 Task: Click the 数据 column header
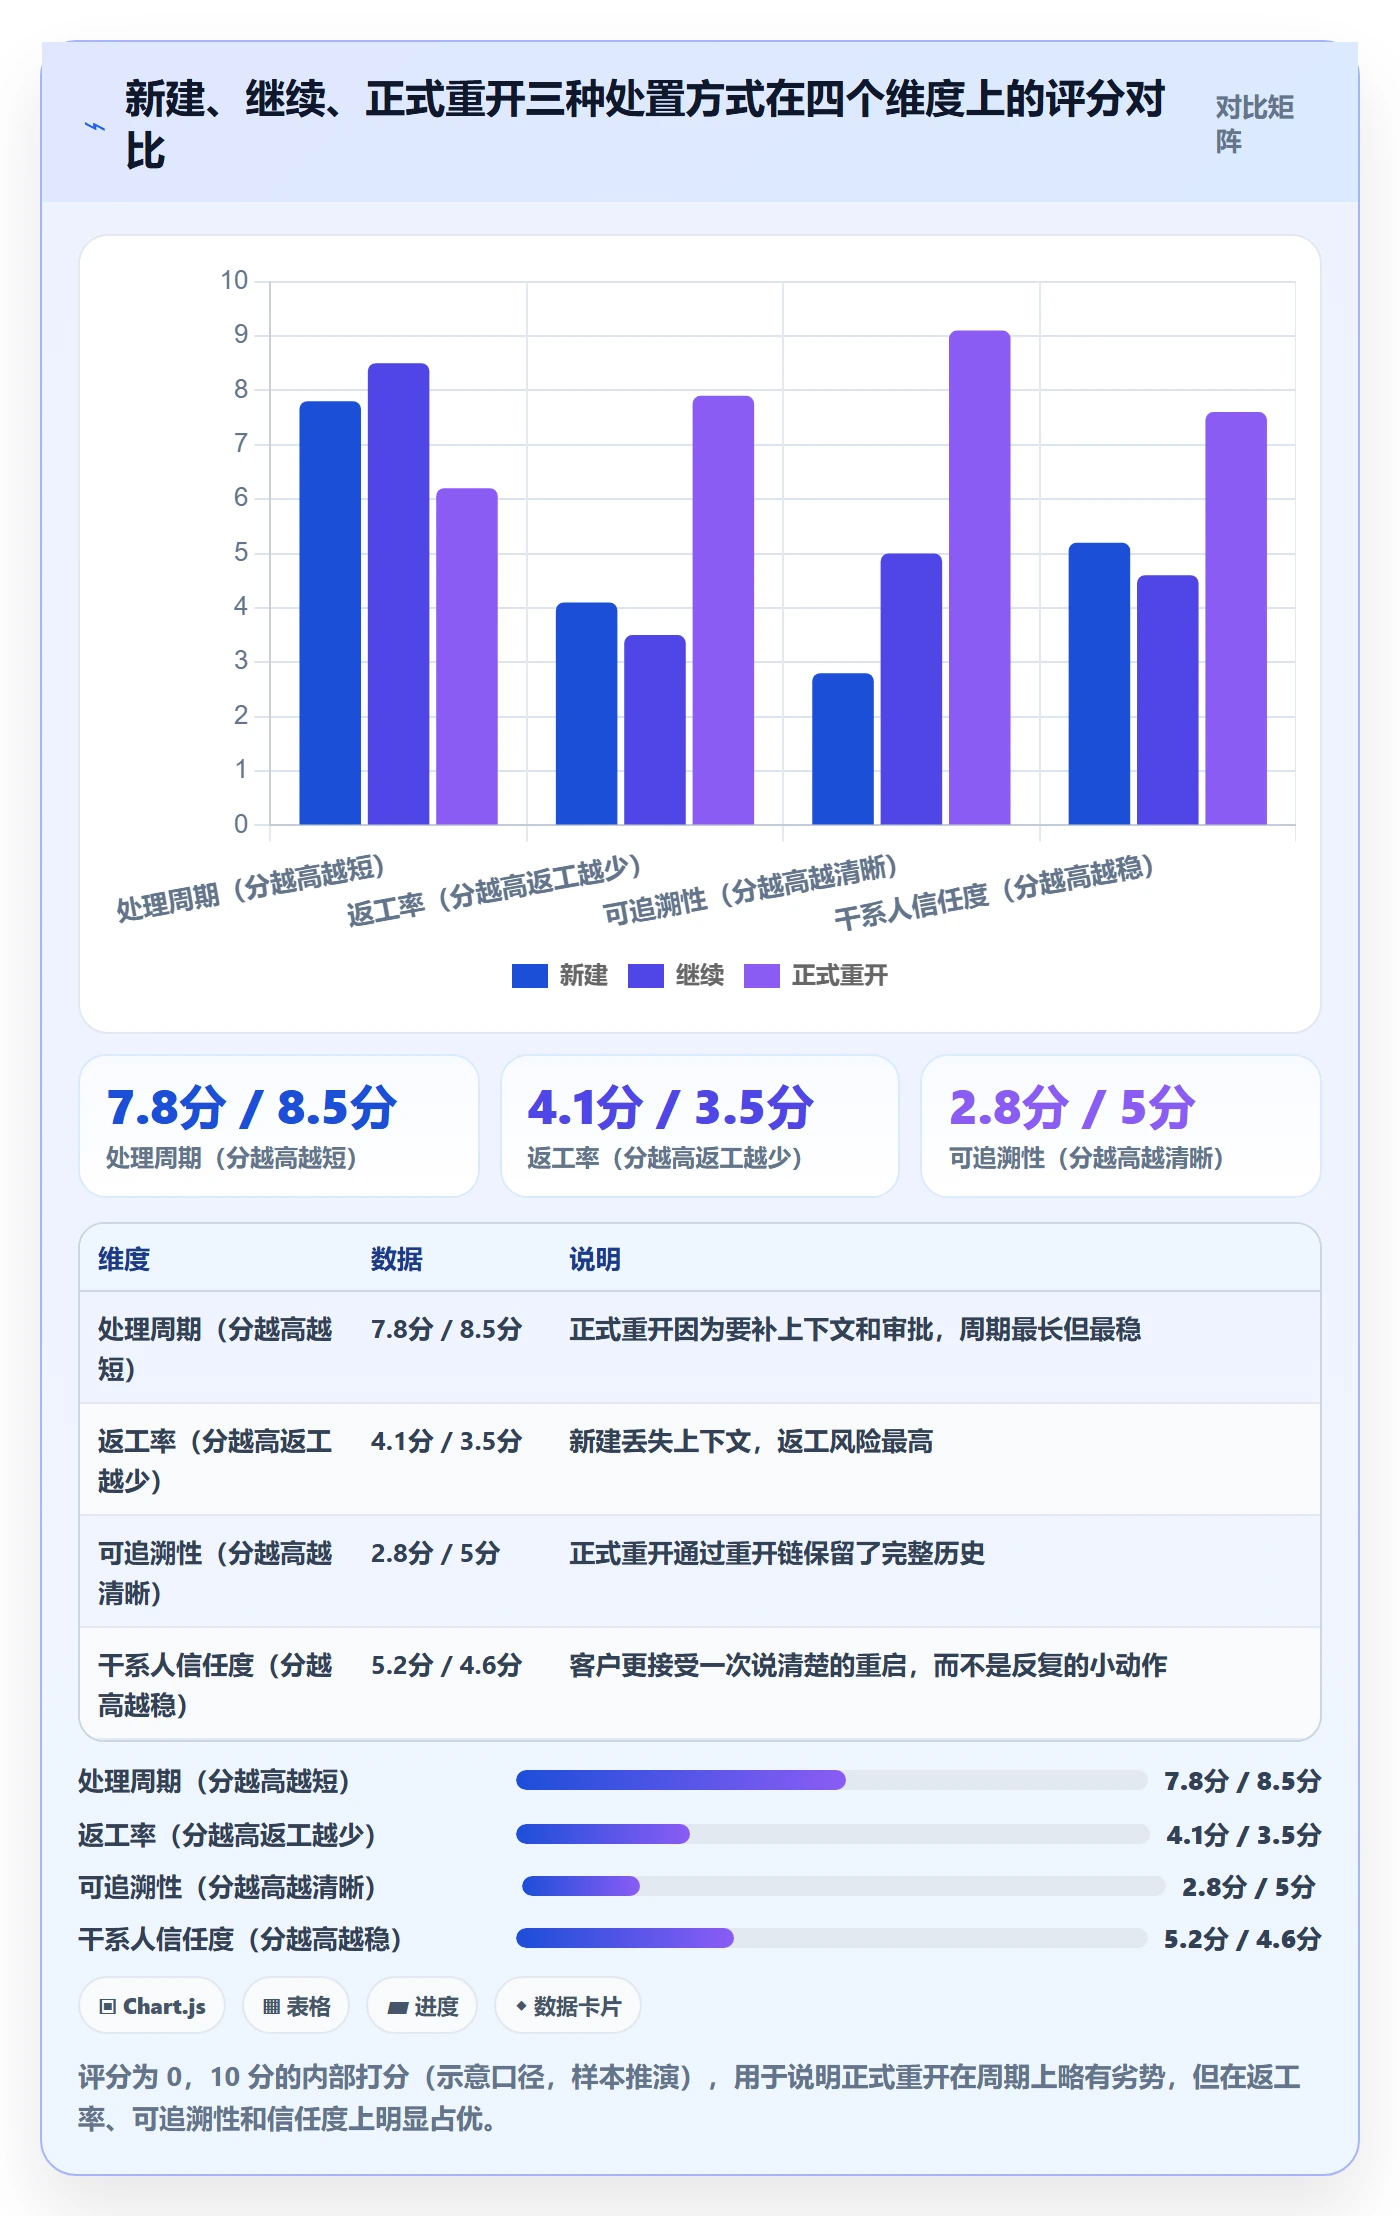[397, 1259]
